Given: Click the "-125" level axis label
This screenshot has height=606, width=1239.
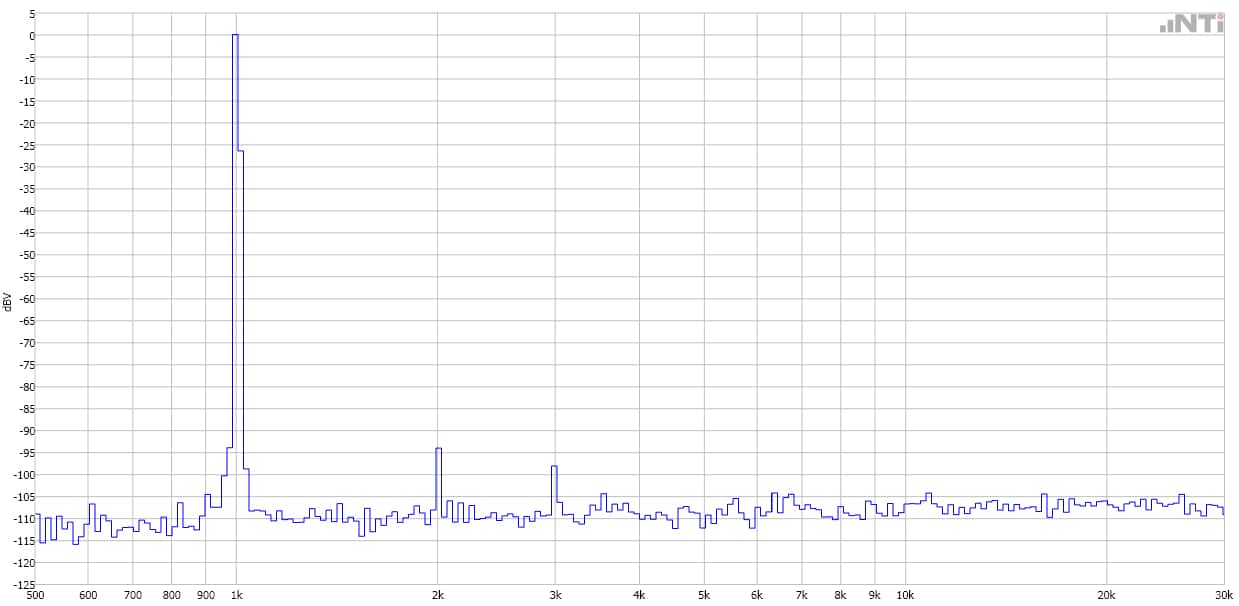Looking at the screenshot, I should coord(24,583).
